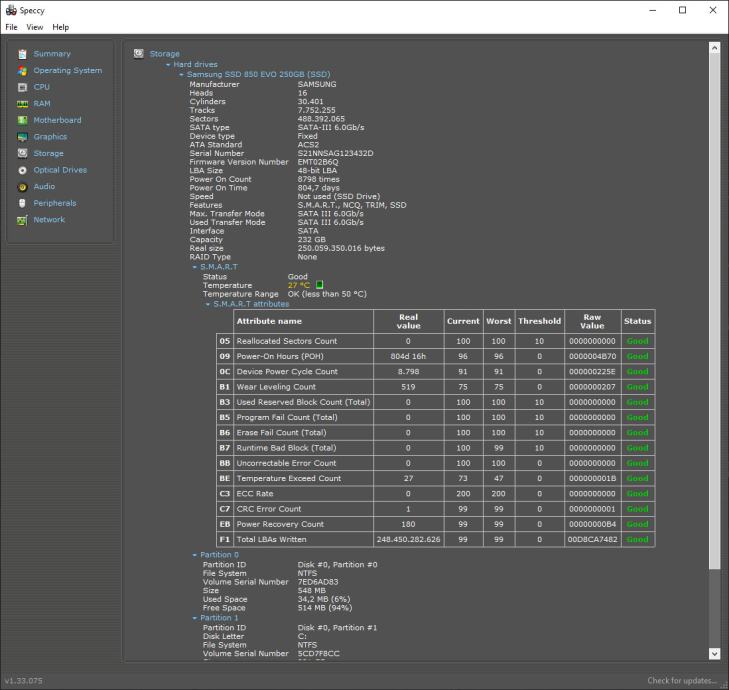This screenshot has width=729, height=690.
Task: Click the Optical Drives disc icon
Action: [x=22, y=170]
